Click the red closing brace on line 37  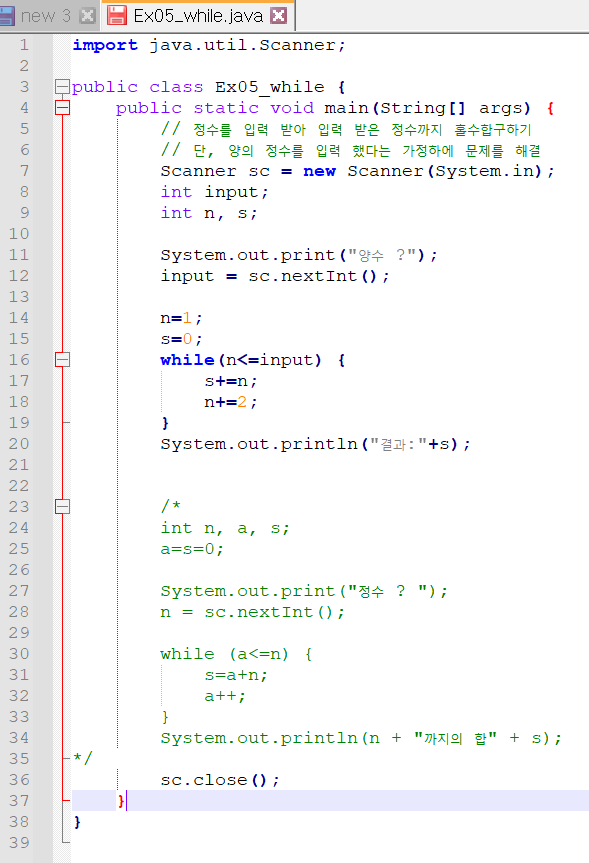pos(121,801)
